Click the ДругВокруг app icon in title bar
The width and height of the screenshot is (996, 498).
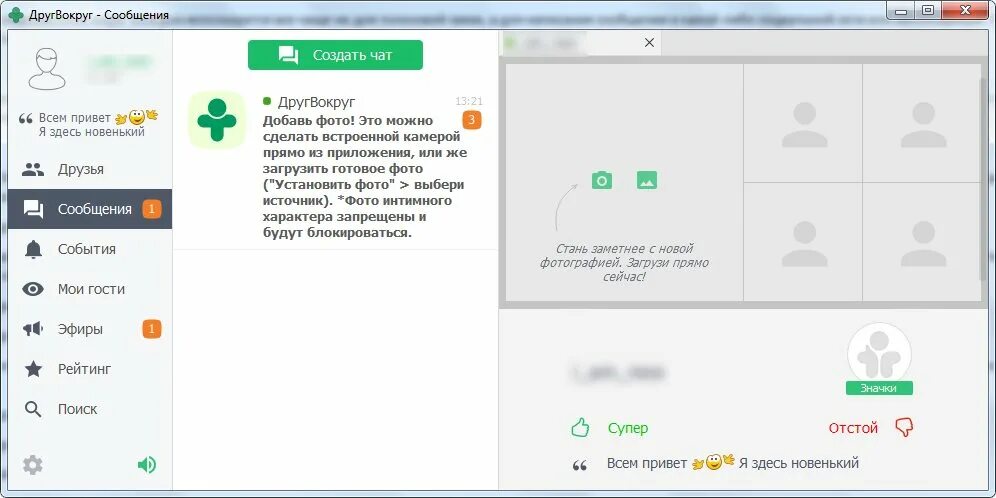[16, 13]
